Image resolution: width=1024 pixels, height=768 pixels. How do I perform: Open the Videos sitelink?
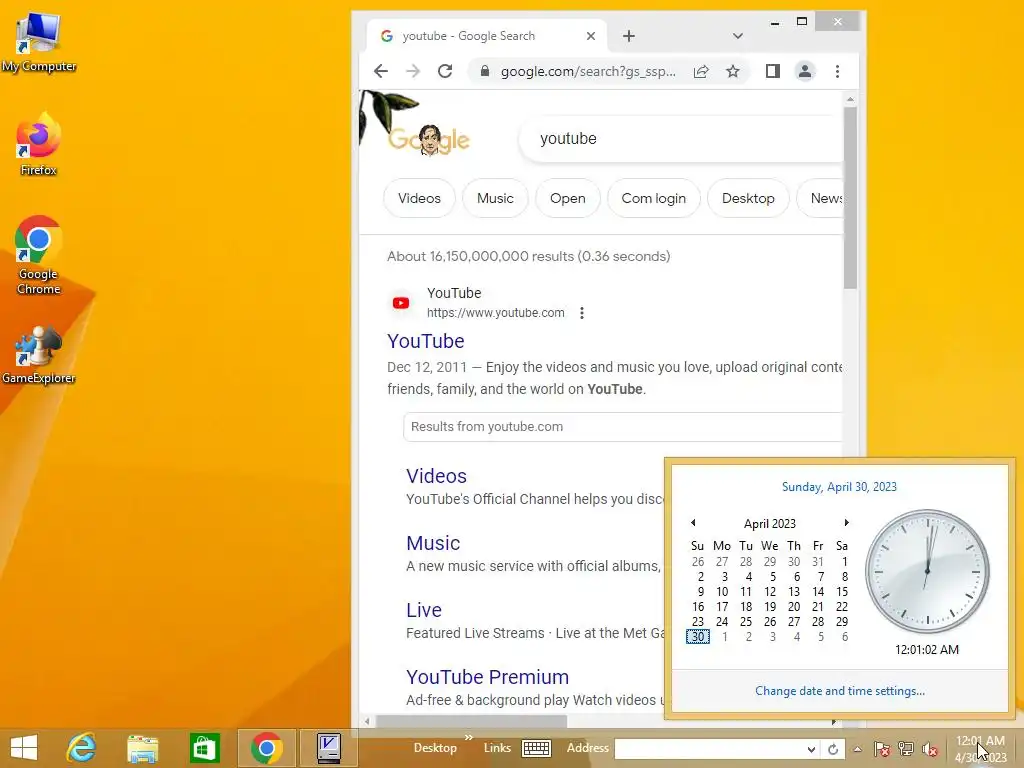(436, 476)
